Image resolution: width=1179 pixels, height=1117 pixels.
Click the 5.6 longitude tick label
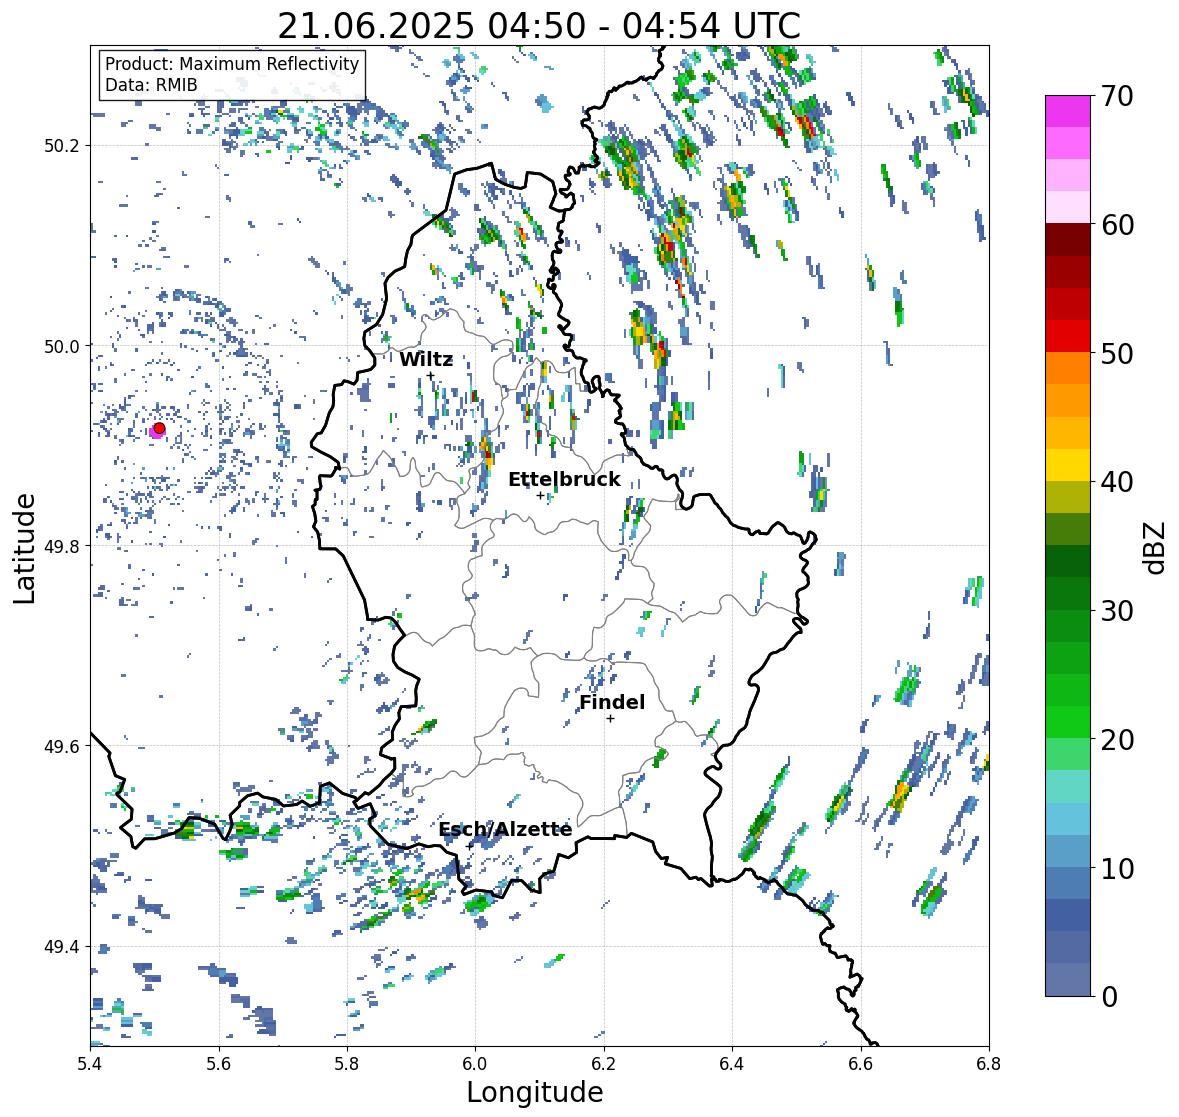(x=219, y=1063)
